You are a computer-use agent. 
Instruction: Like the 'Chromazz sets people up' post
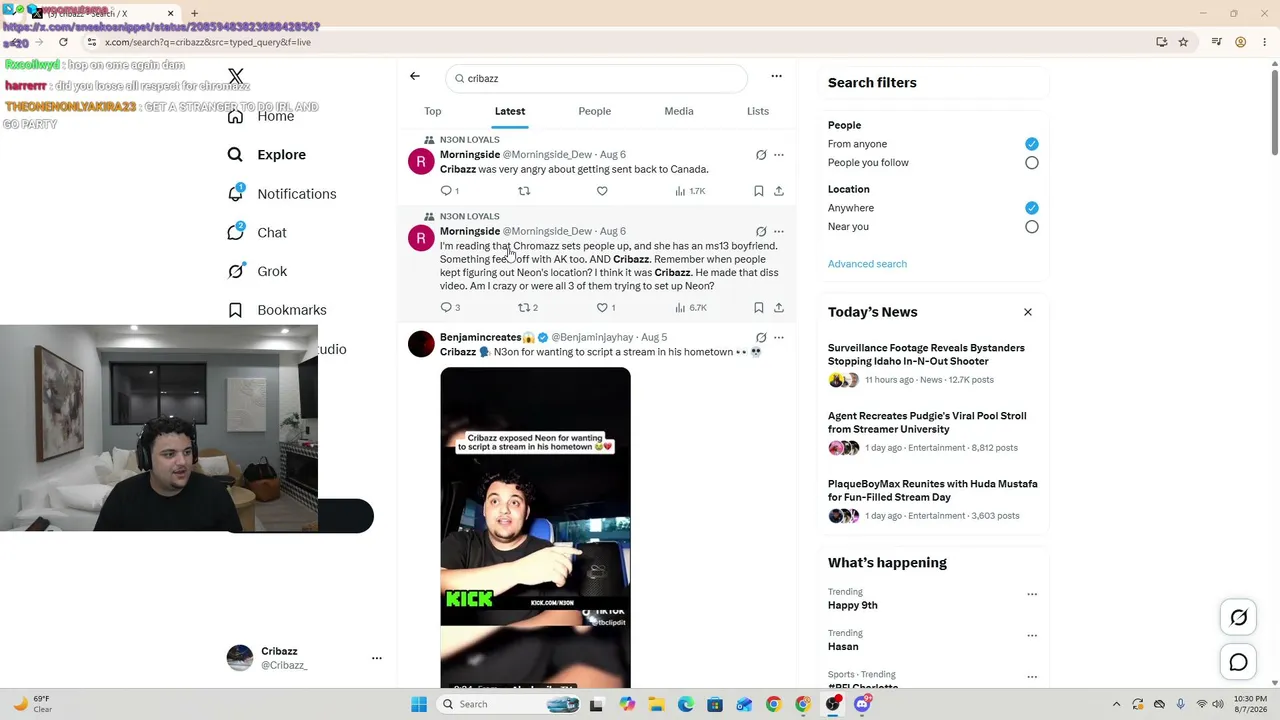[606, 308]
